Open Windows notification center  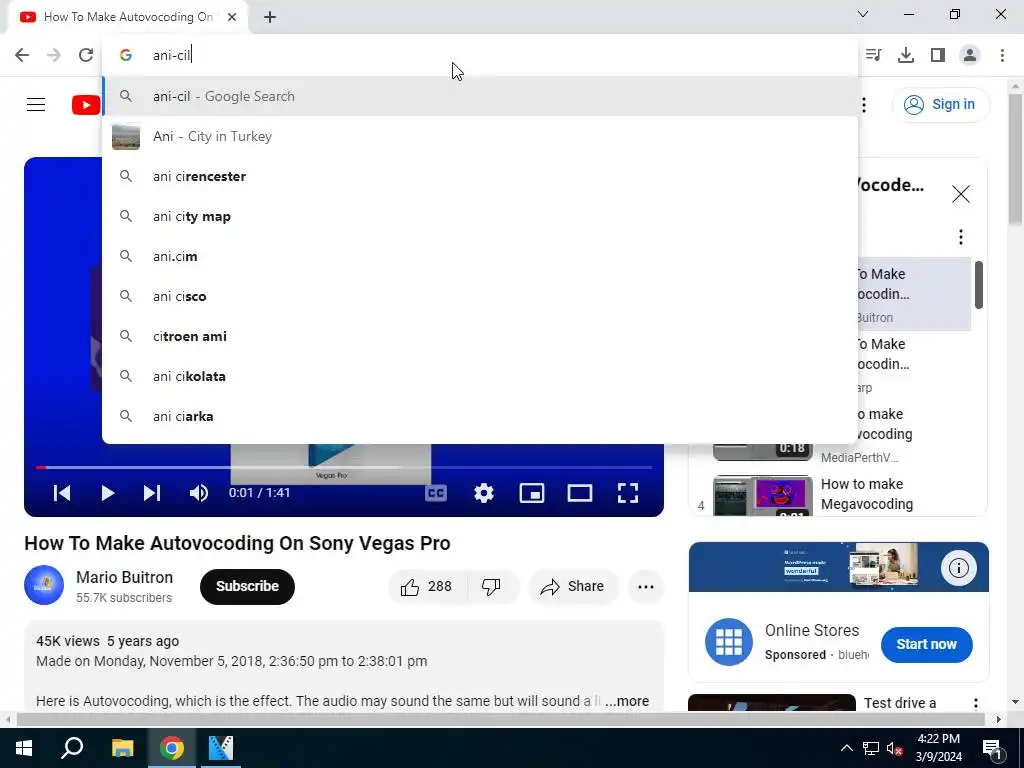[x=992, y=748]
